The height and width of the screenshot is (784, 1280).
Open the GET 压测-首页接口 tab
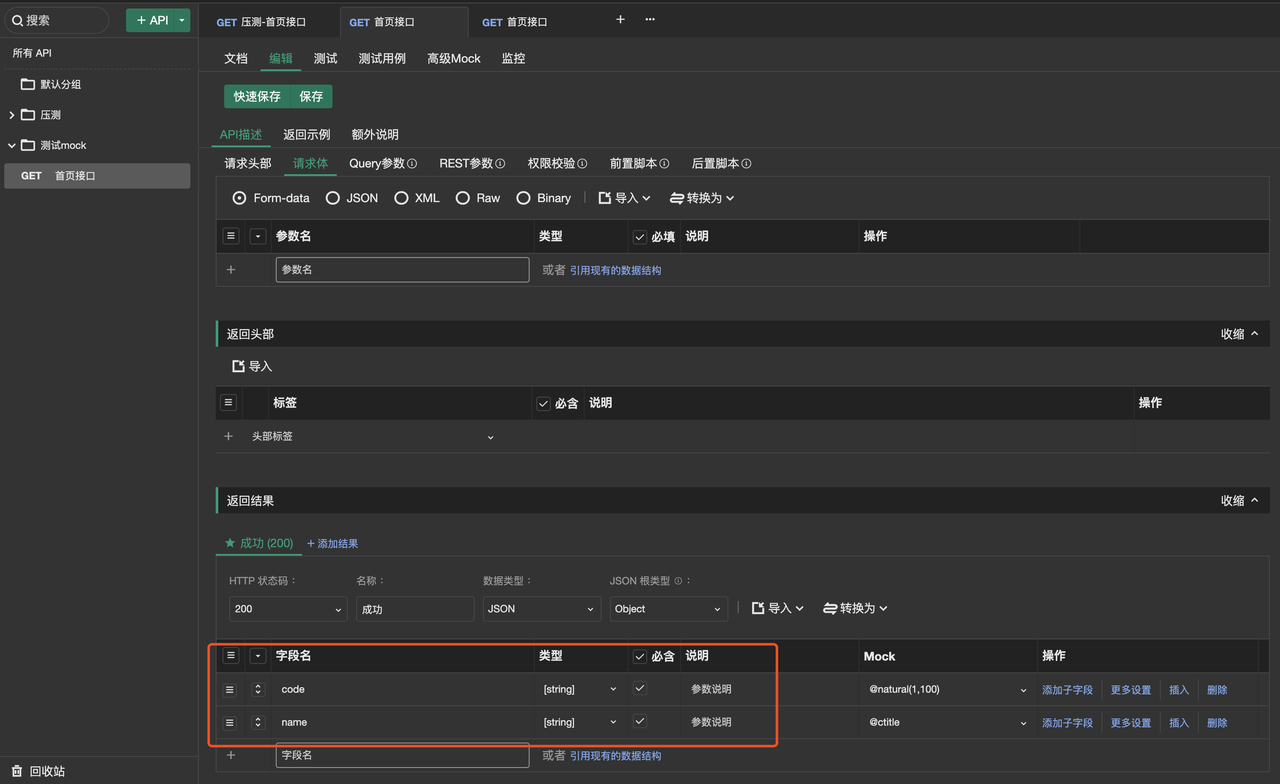261,22
